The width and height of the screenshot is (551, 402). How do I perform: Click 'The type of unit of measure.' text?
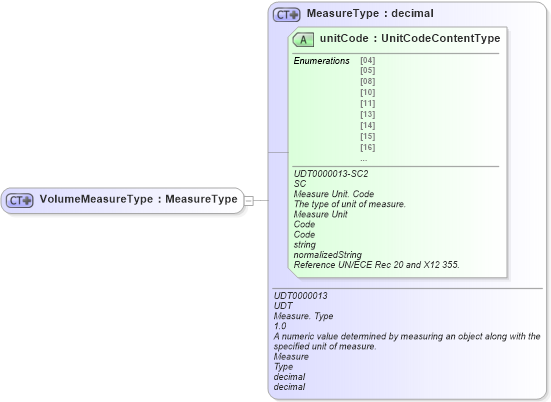tap(350, 204)
